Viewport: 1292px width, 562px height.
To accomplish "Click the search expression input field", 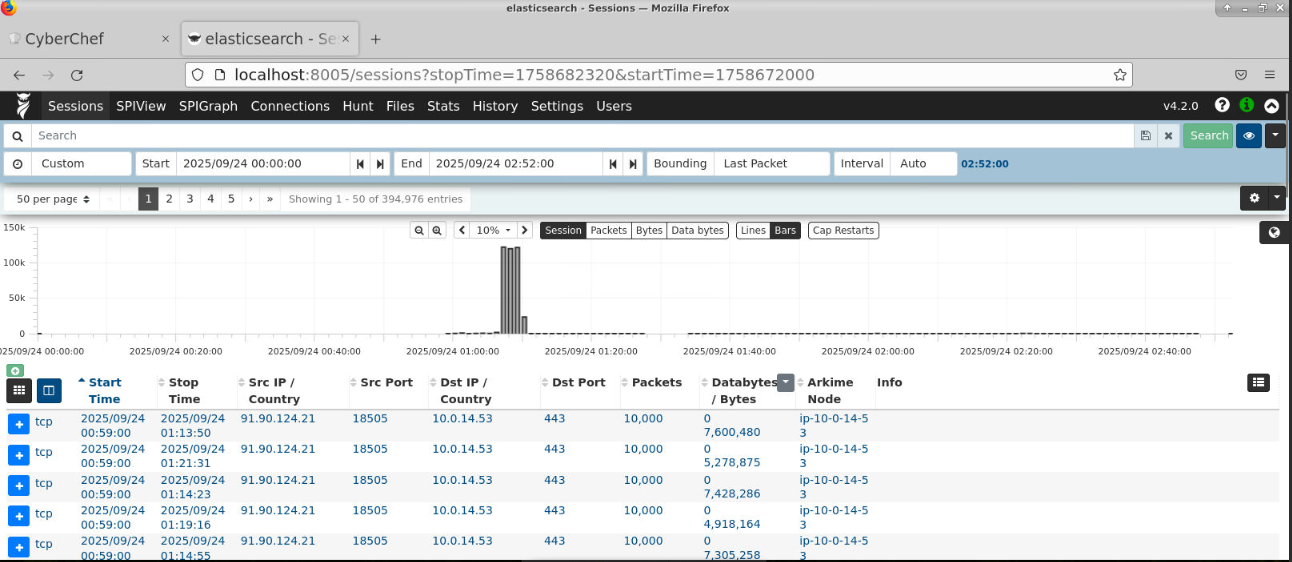I will [580, 136].
